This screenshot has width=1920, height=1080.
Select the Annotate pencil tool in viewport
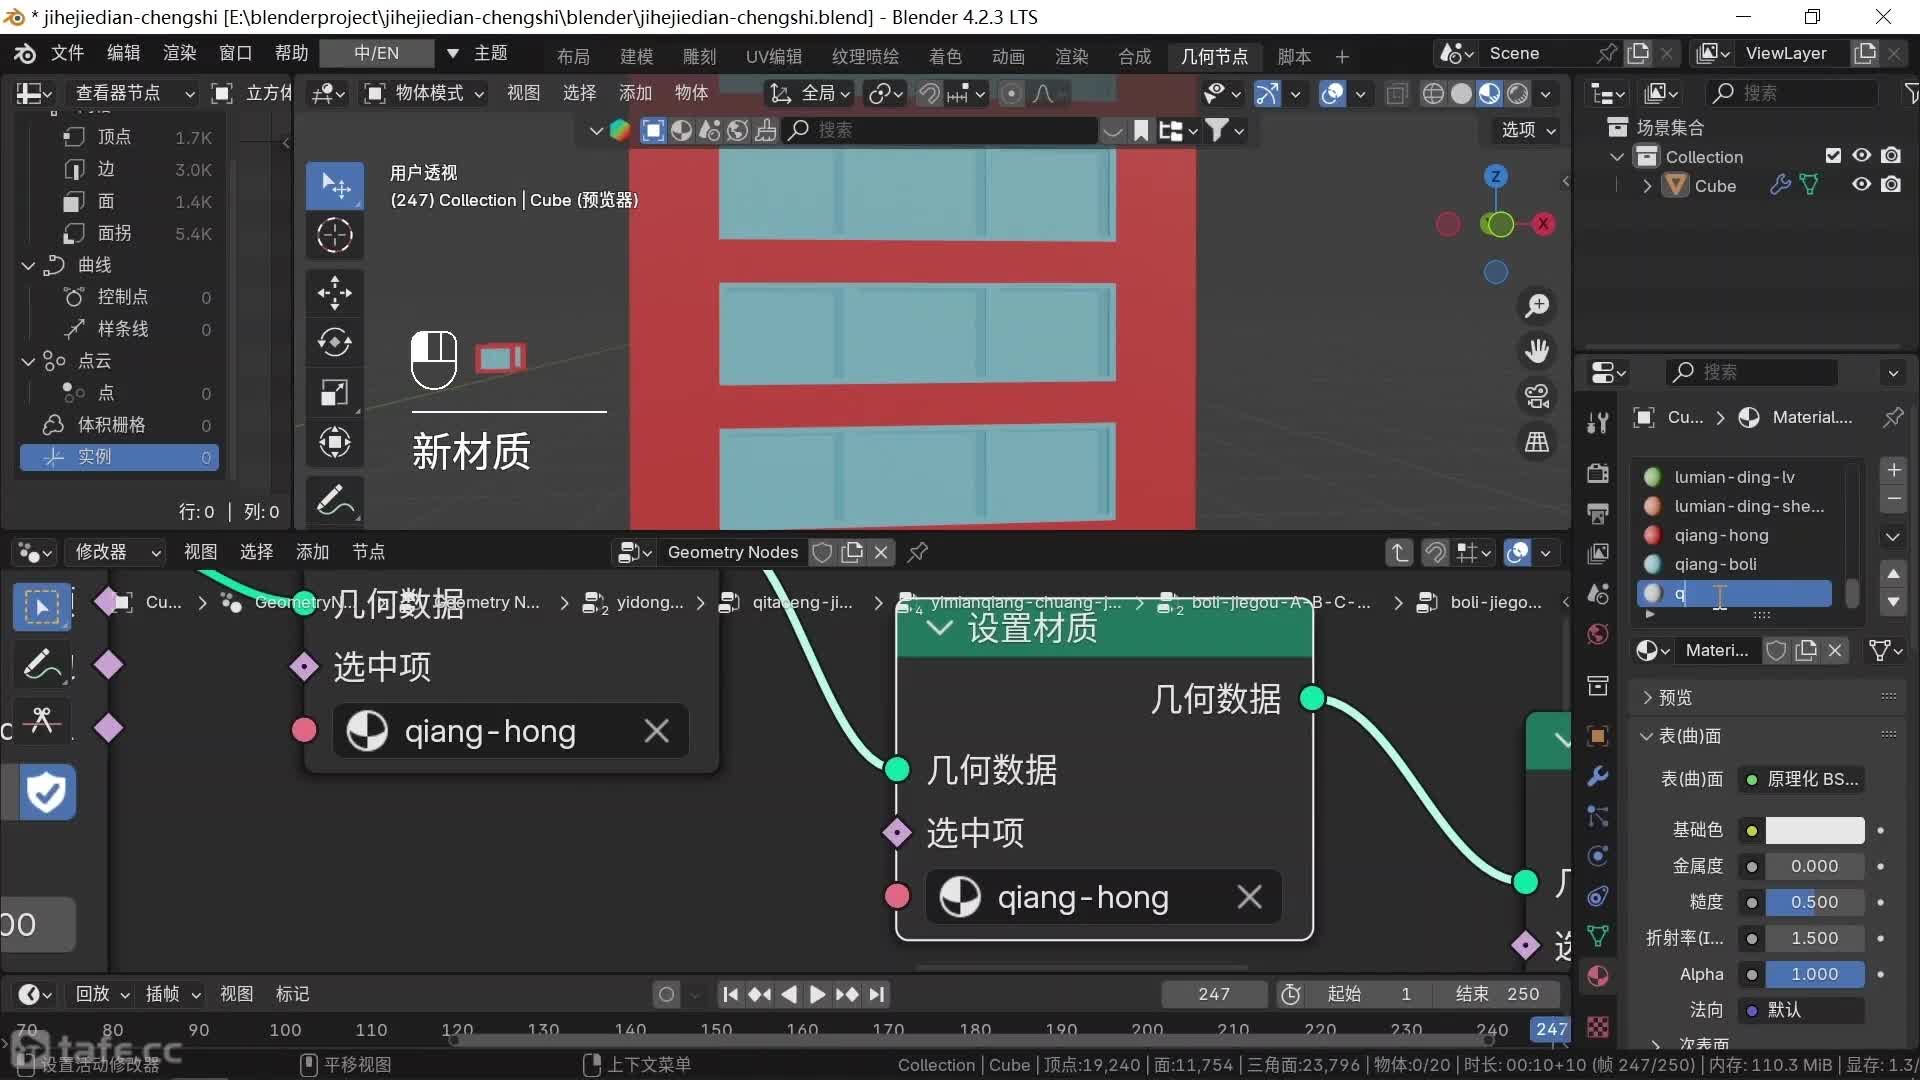pos(334,500)
